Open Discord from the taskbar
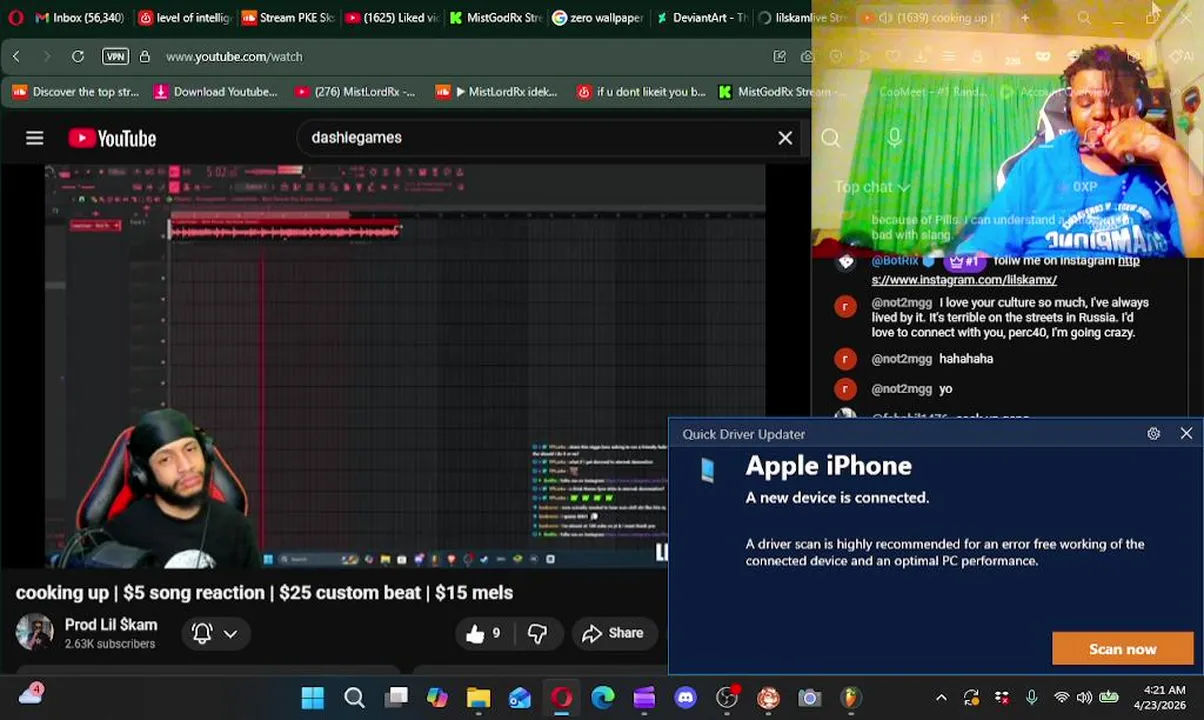This screenshot has width=1204, height=720. tap(685, 697)
